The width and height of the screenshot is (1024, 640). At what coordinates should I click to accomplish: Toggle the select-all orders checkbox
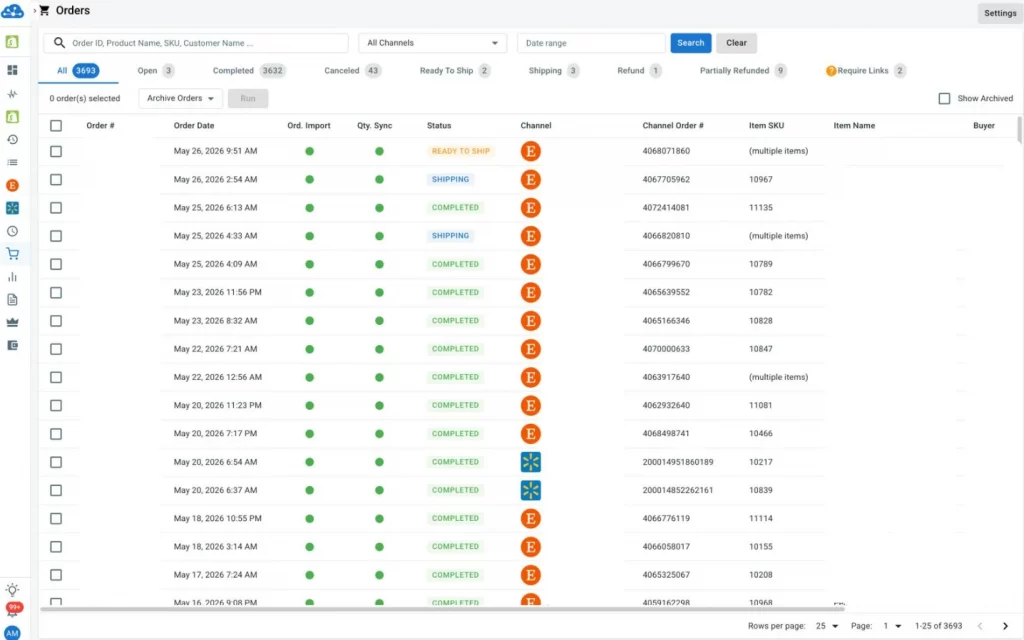56,125
